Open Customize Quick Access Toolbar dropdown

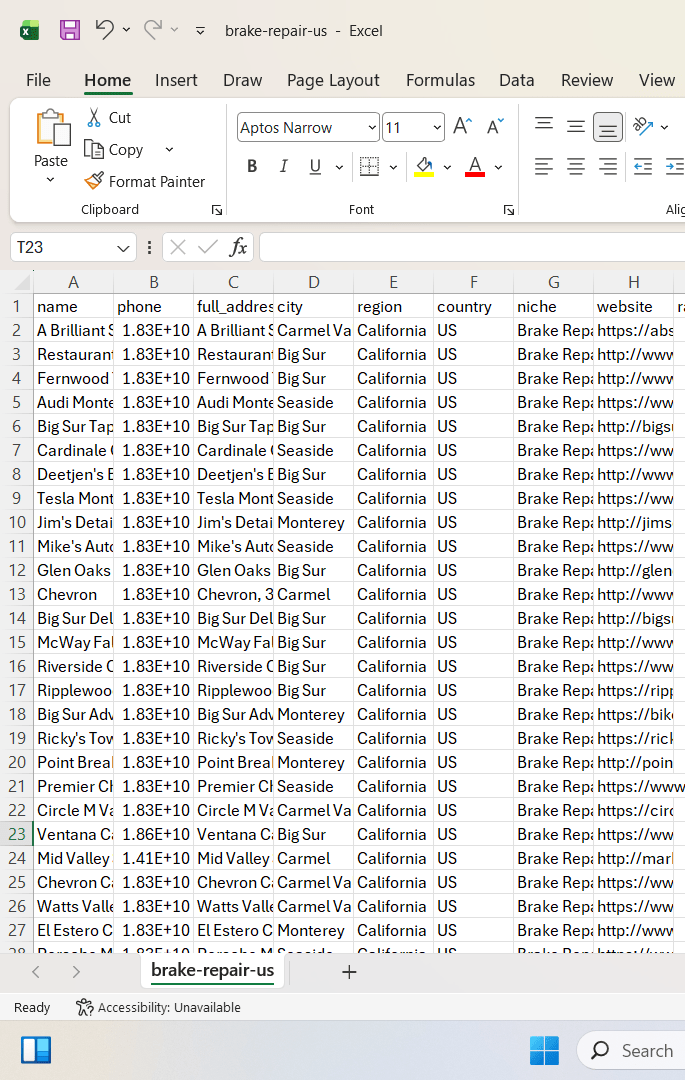coord(200,30)
